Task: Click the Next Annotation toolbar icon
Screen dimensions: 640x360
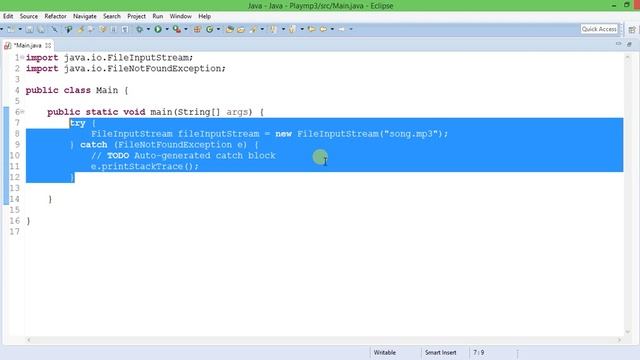Action: click(273, 29)
